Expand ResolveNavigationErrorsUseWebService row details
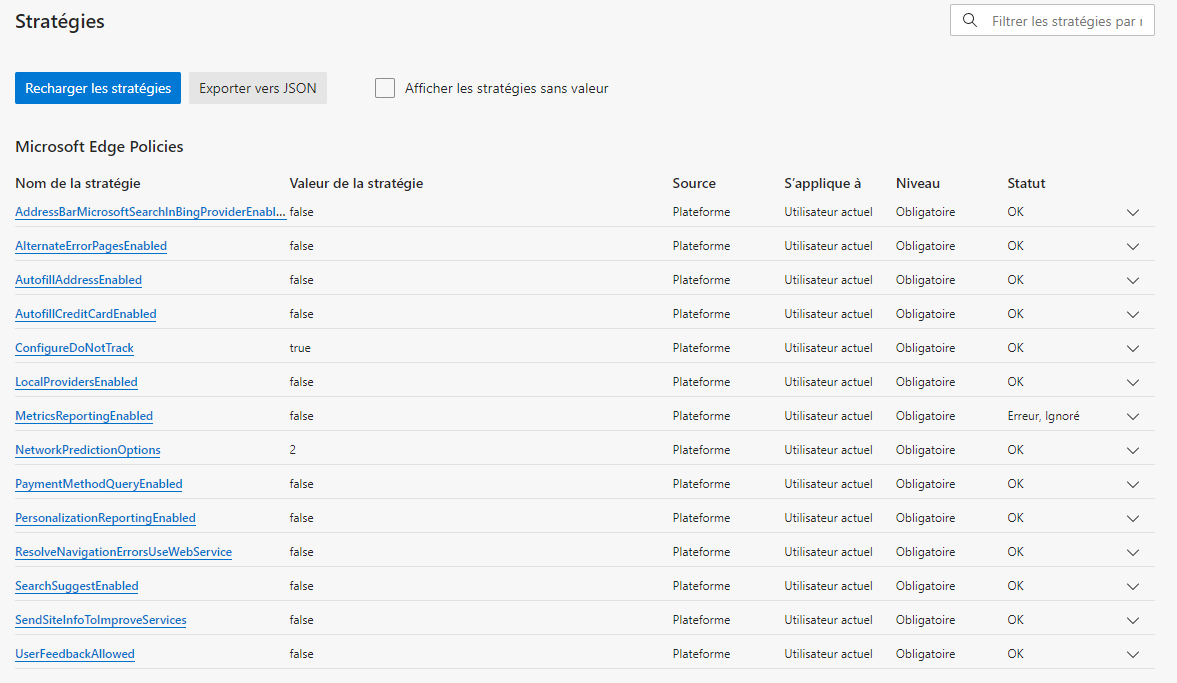The image size is (1177, 683). tap(1133, 552)
